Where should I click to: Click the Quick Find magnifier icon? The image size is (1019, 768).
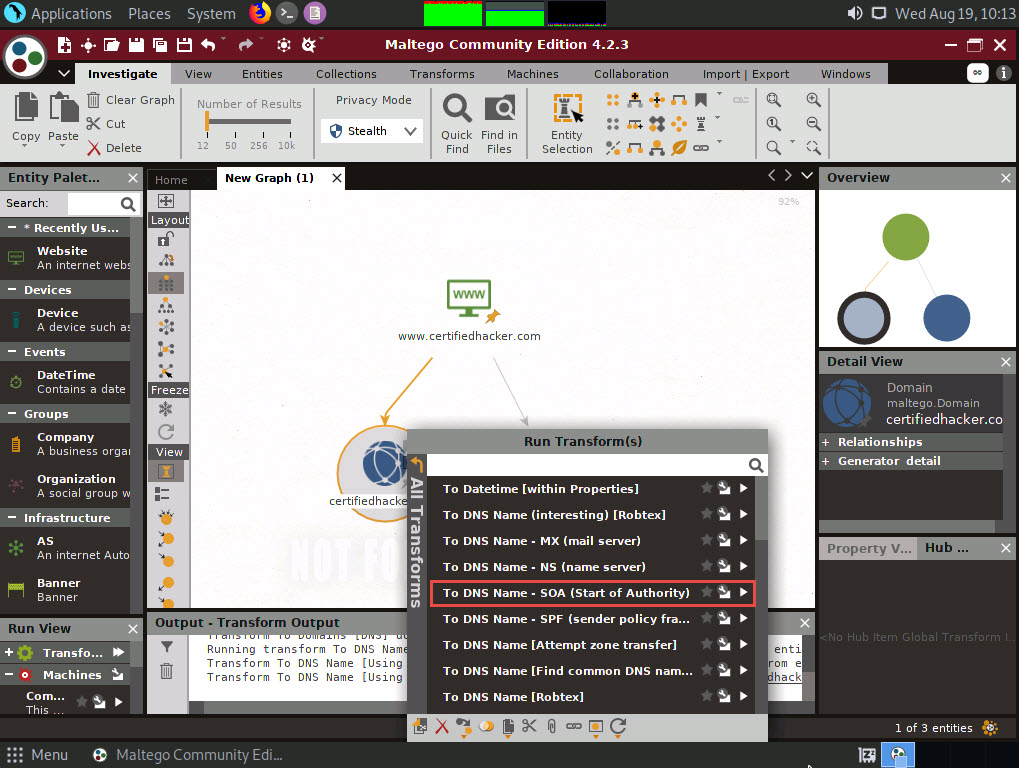click(x=457, y=109)
